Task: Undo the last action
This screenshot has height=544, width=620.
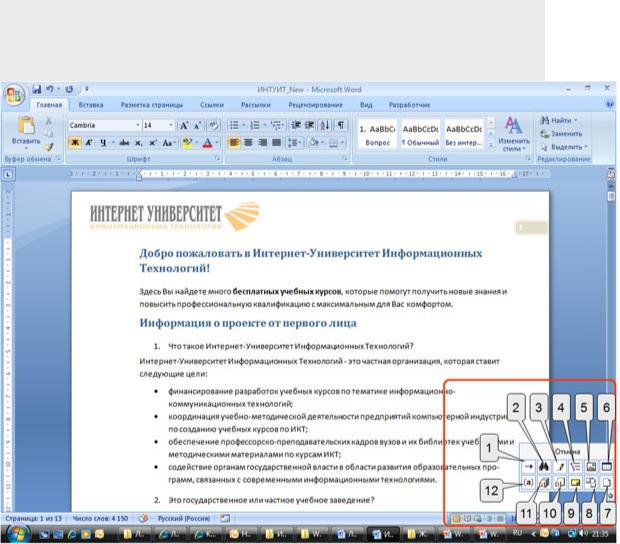Action: 49,89
